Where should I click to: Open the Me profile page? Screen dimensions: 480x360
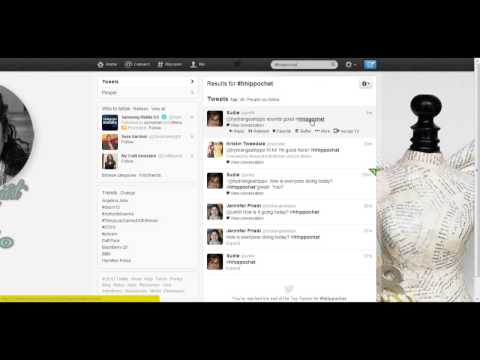click(197, 64)
